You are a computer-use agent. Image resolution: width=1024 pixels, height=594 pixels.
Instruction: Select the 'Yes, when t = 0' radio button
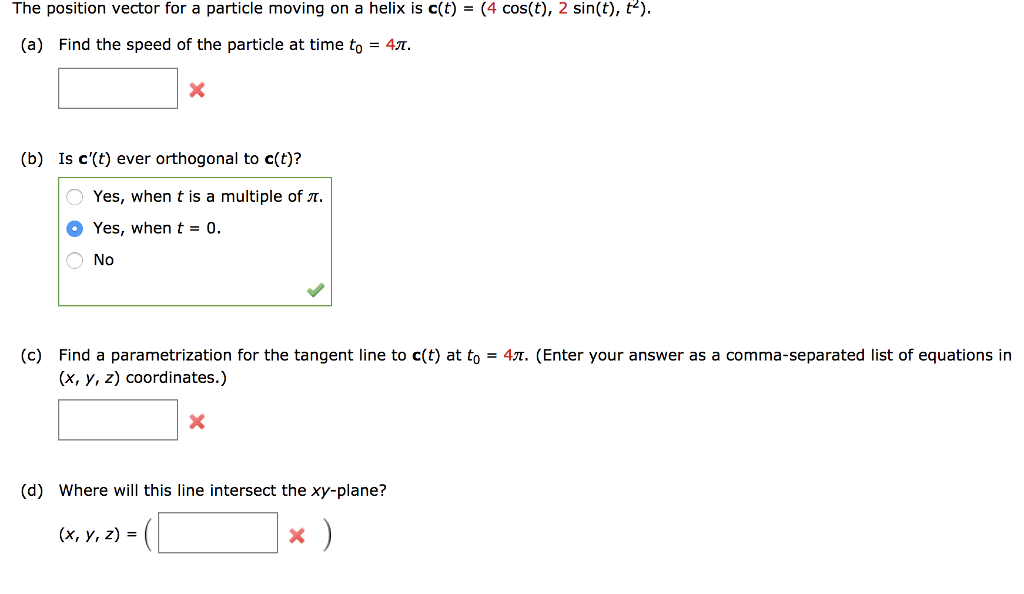[x=74, y=228]
